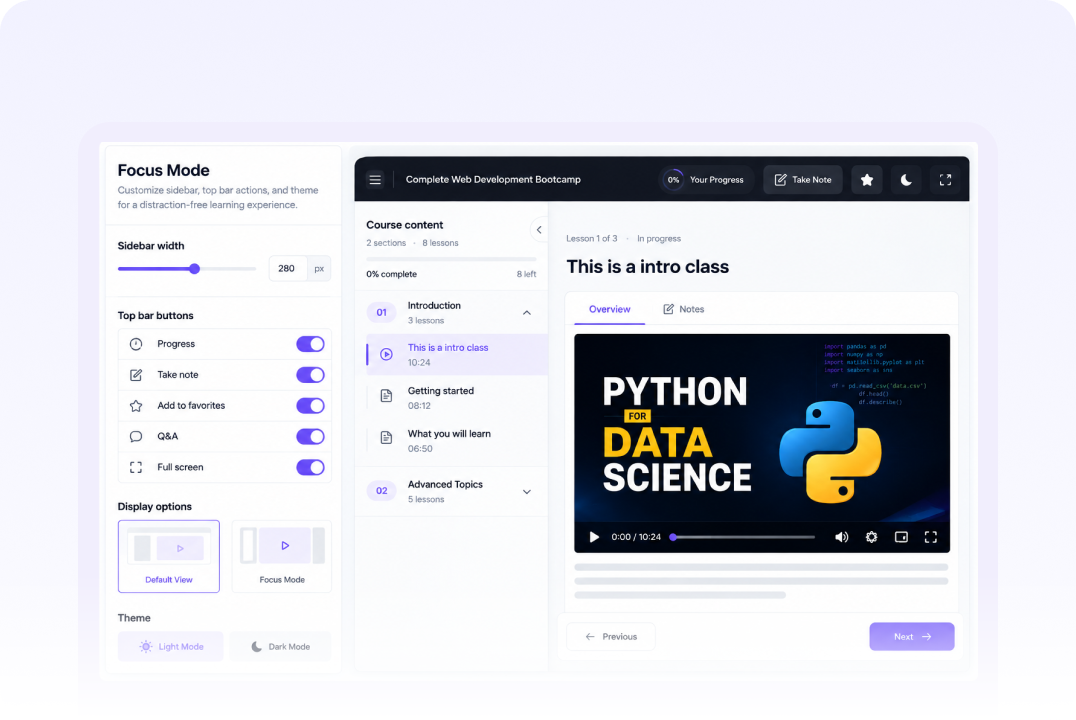Enable picture-in-picture on the video player
Screen dimensions: 1076x720
(901, 537)
